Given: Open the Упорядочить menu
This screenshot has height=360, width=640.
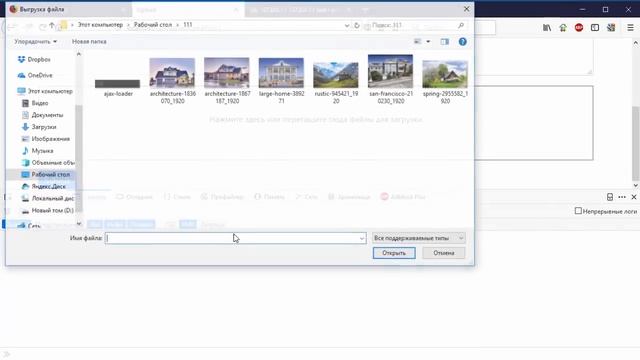Looking at the screenshot, I should 36,42.
